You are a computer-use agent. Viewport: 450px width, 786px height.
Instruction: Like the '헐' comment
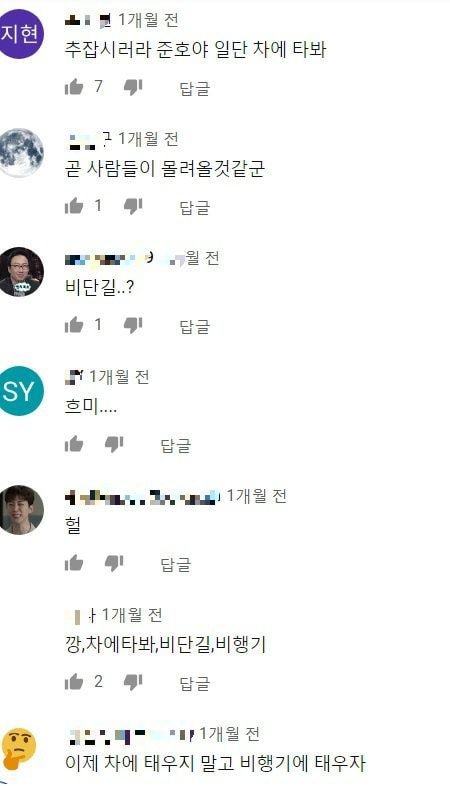tap(74, 563)
